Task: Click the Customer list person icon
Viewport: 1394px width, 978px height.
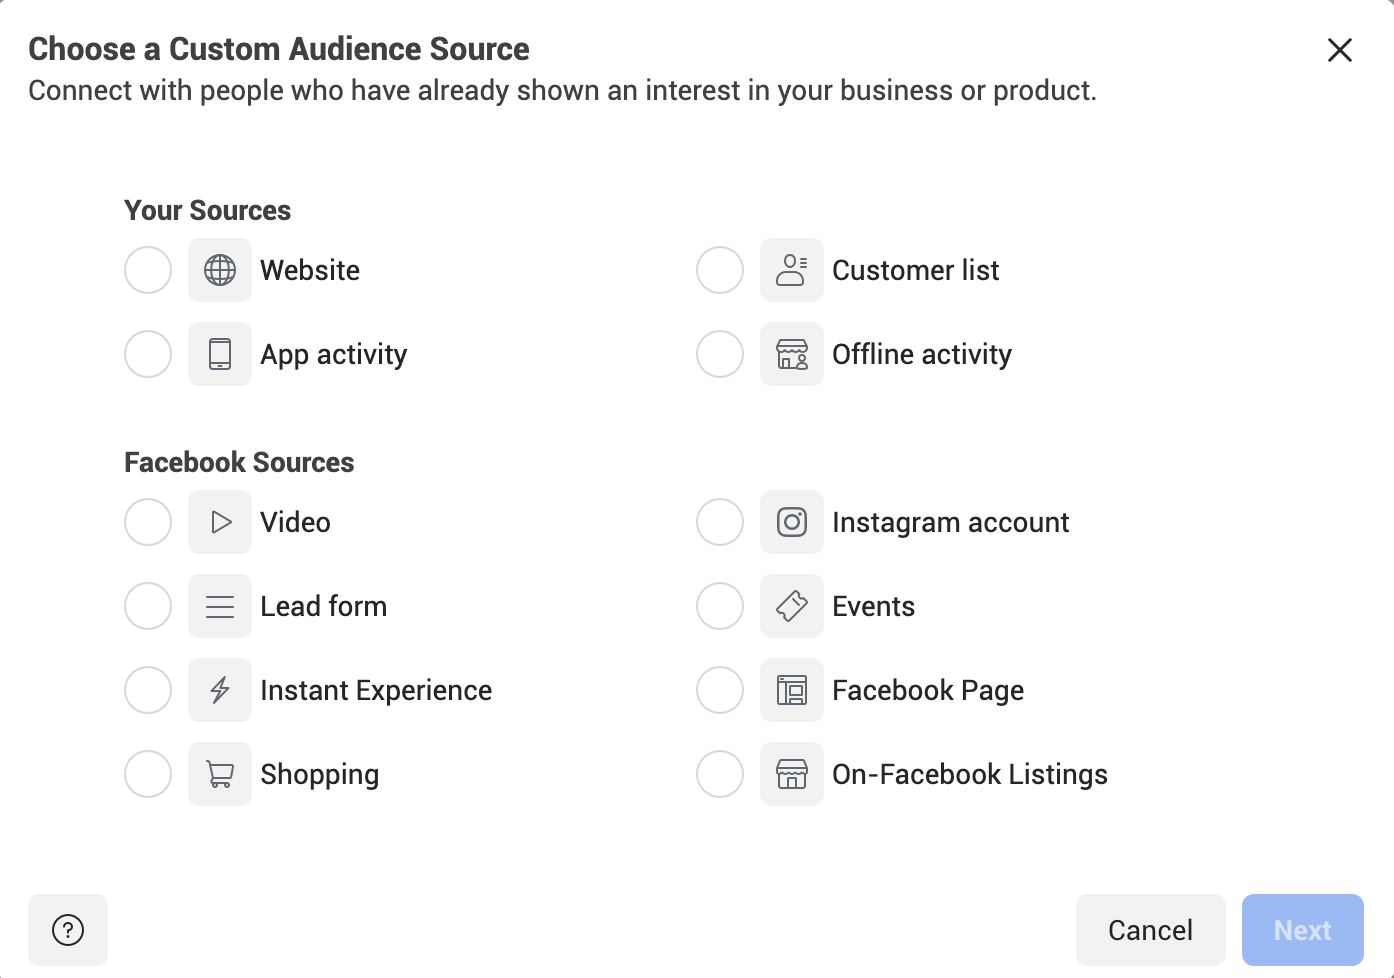Action: (792, 270)
